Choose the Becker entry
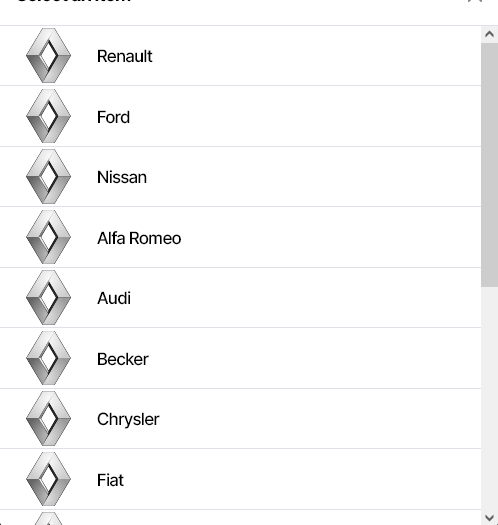Screen dimensions: 498x525 240,358
